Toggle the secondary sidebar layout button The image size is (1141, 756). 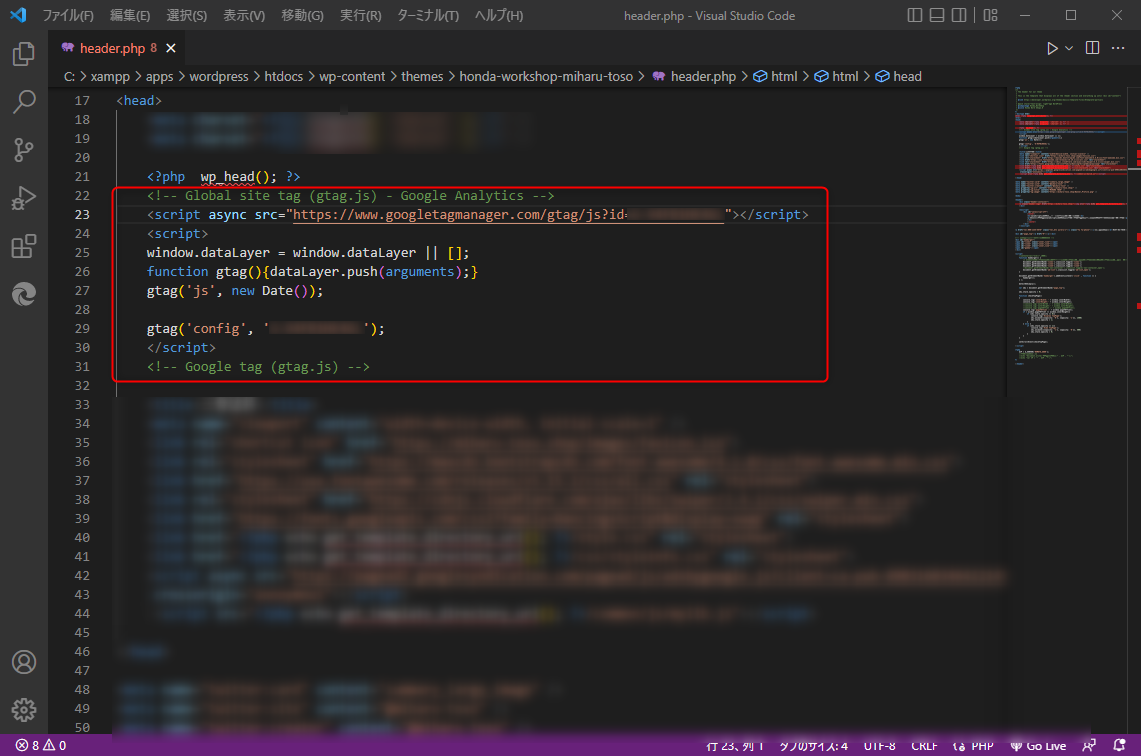[959, 15]
